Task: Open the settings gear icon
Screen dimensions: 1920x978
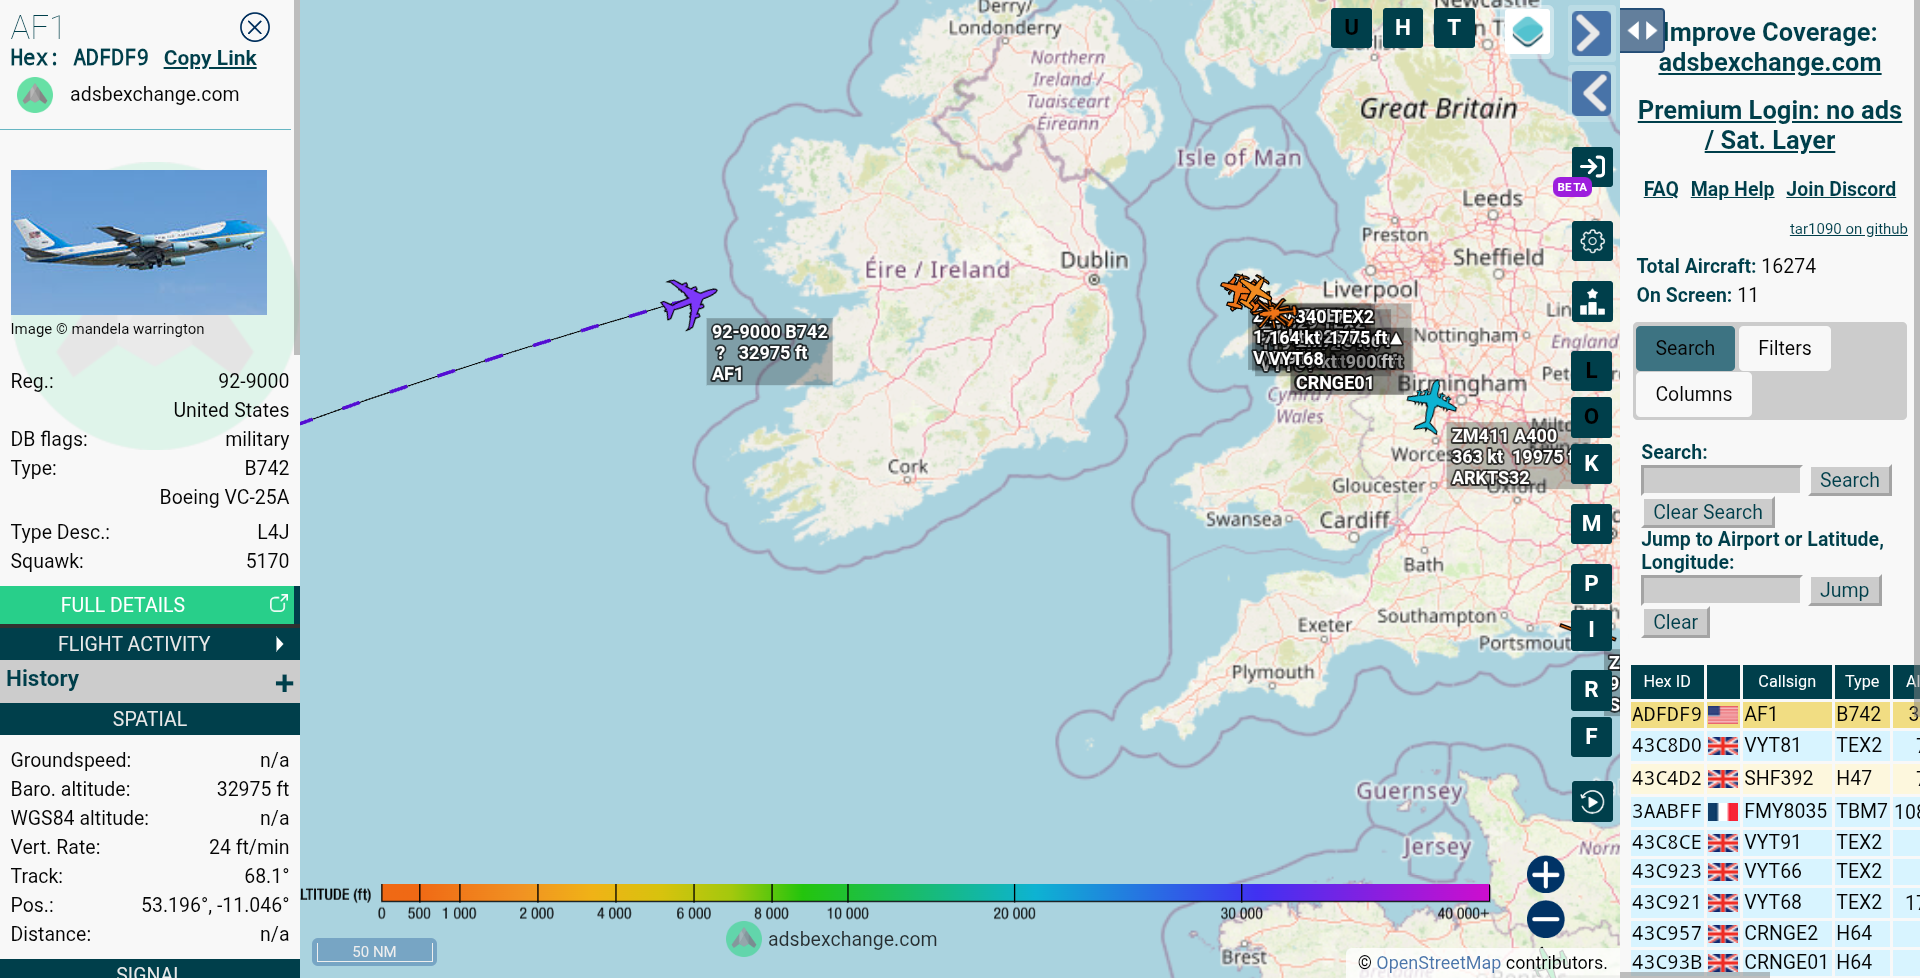Action: coord(1592,241)
